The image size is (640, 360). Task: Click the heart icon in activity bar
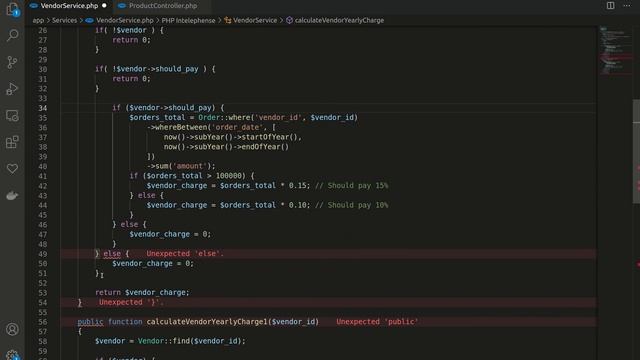tap(12, 169)
